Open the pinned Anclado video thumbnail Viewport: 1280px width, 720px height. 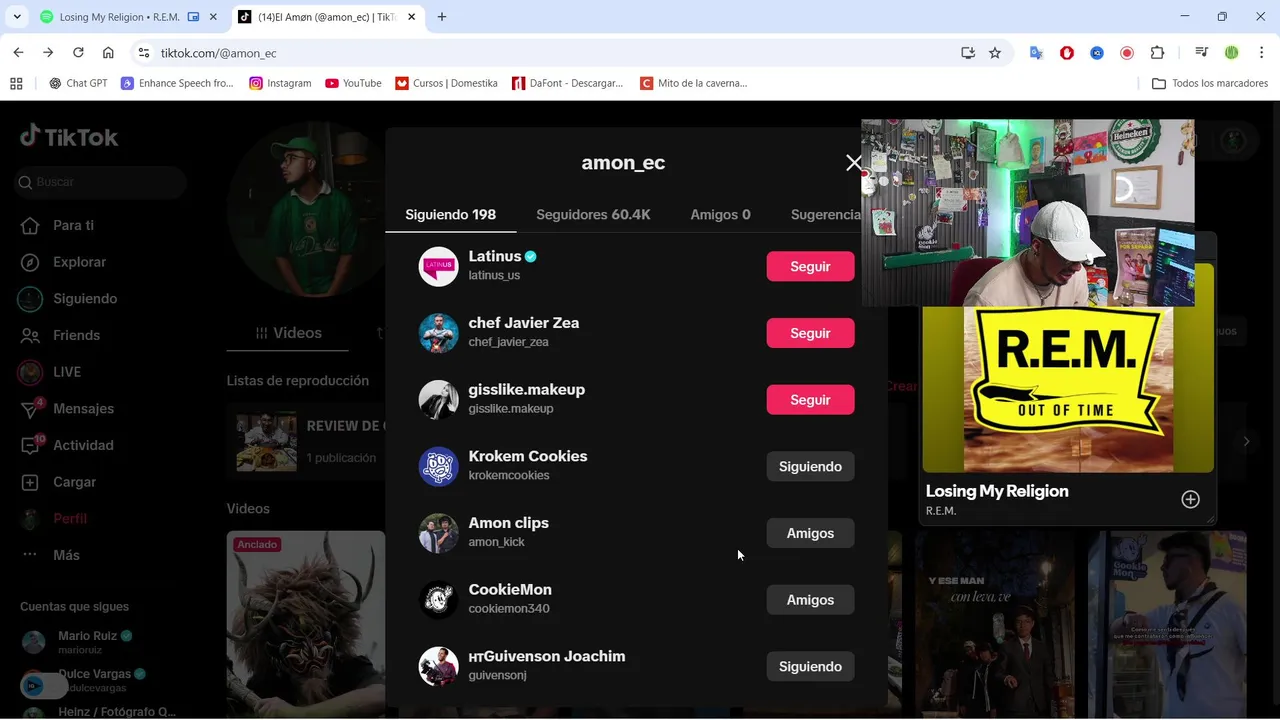[306, 624]
